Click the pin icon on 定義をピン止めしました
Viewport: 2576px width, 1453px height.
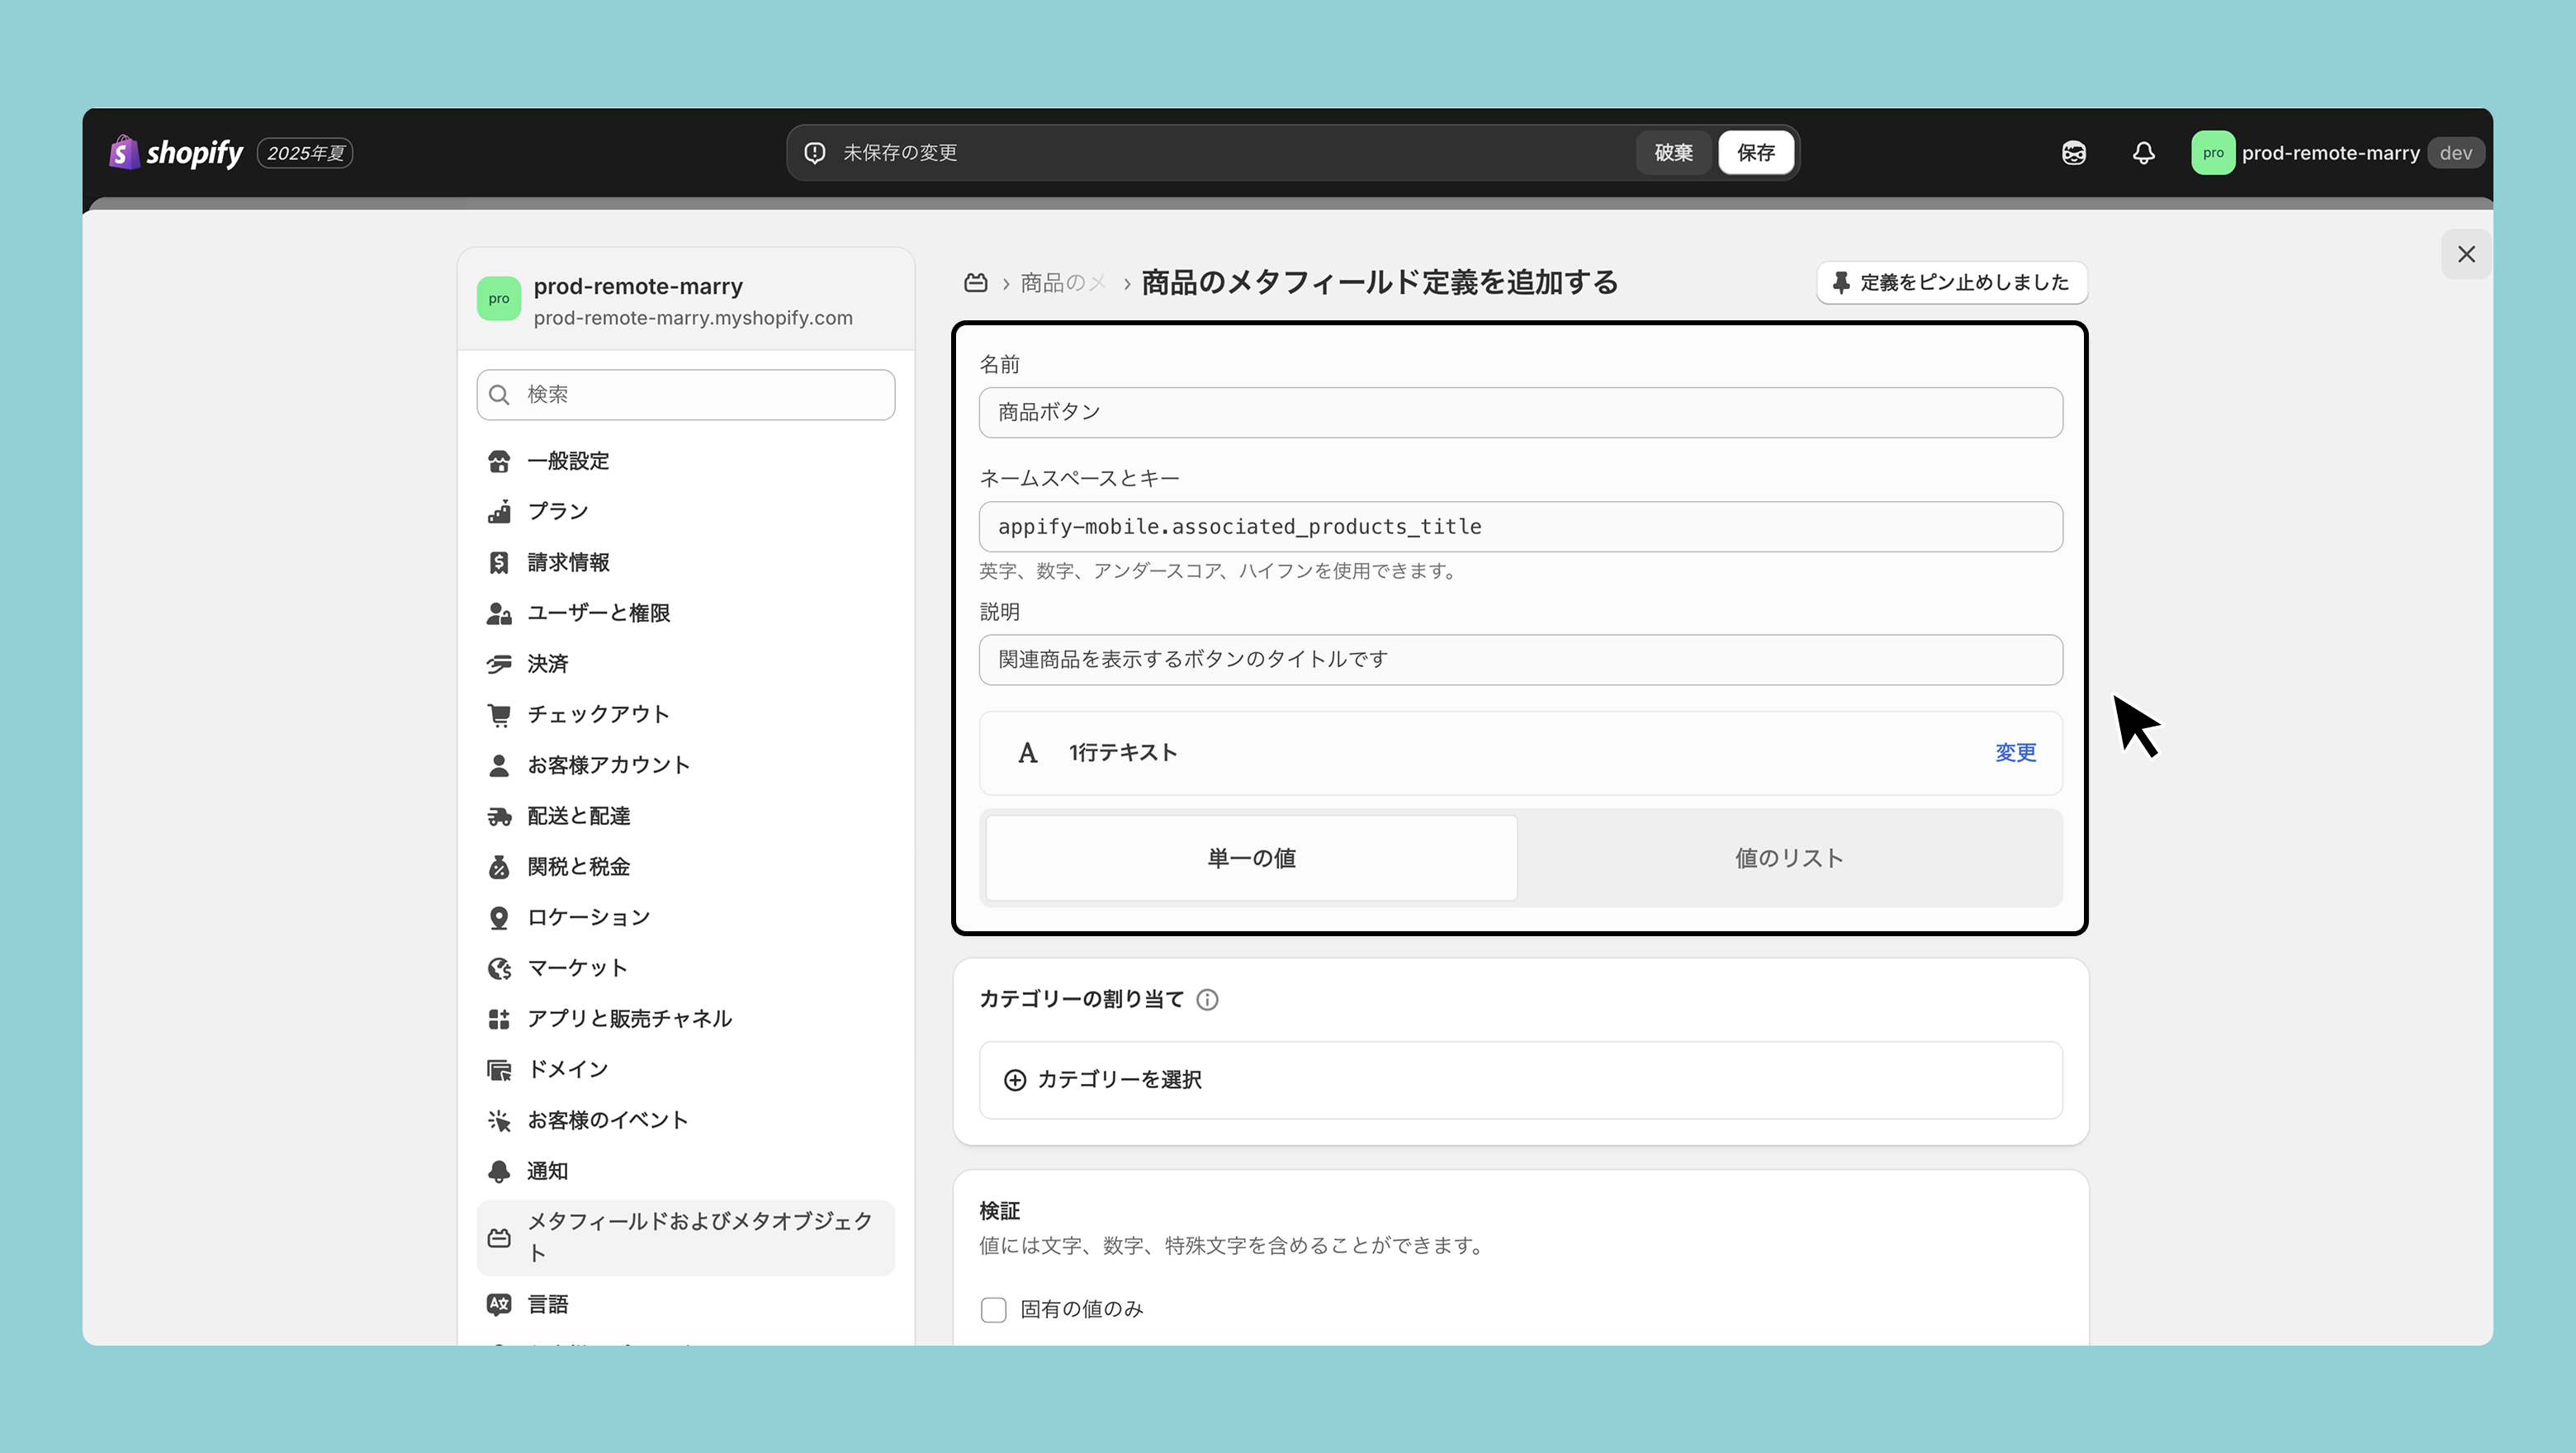point(1840,283)
